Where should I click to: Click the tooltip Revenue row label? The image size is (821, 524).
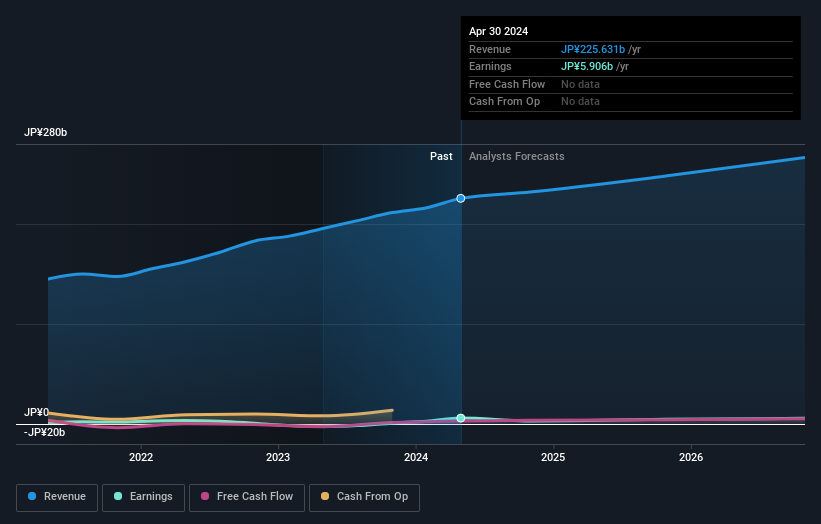tap(490, 49)
